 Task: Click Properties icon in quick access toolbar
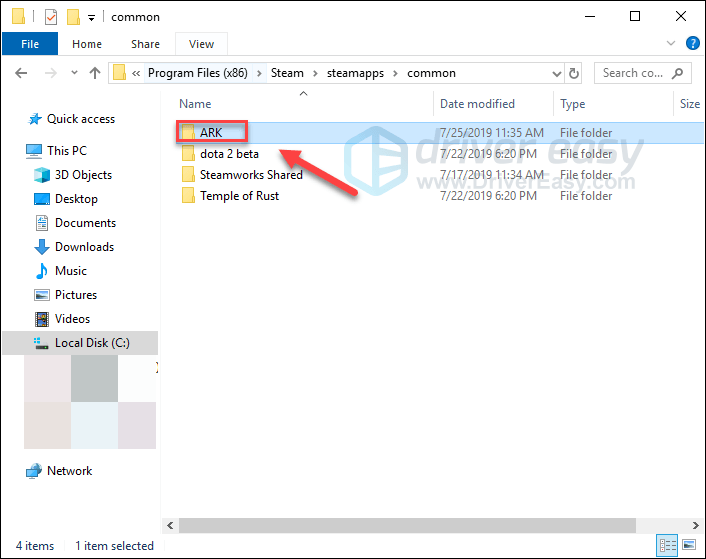point(50,17)
